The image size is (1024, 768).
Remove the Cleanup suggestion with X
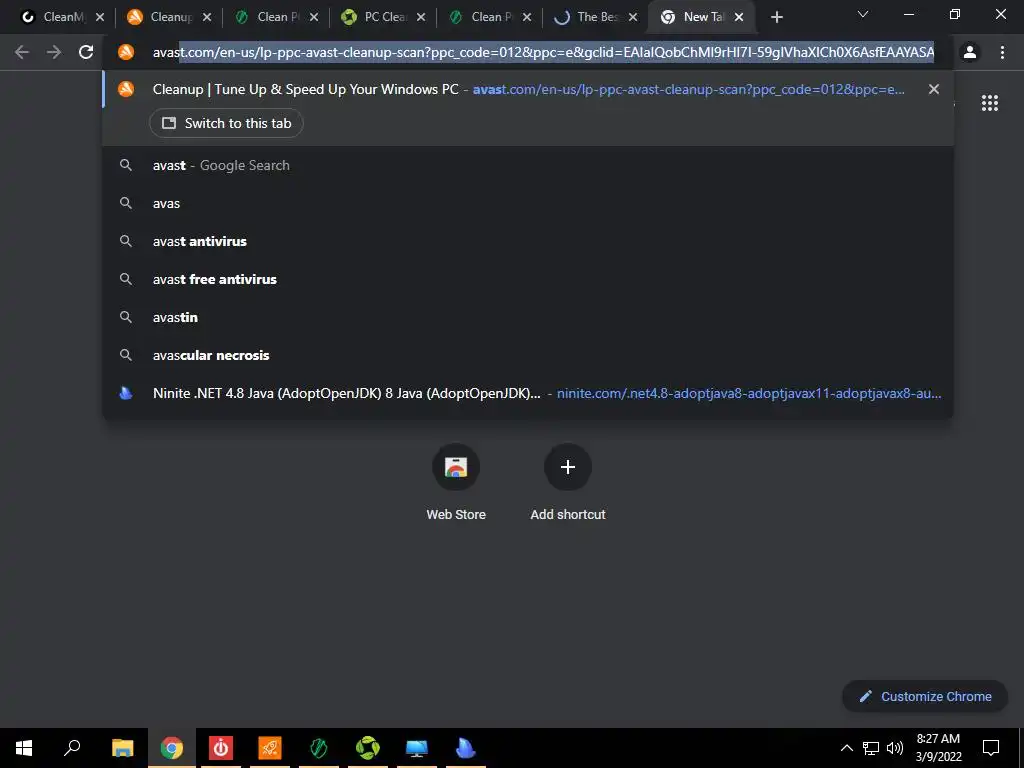click(934, 89)
